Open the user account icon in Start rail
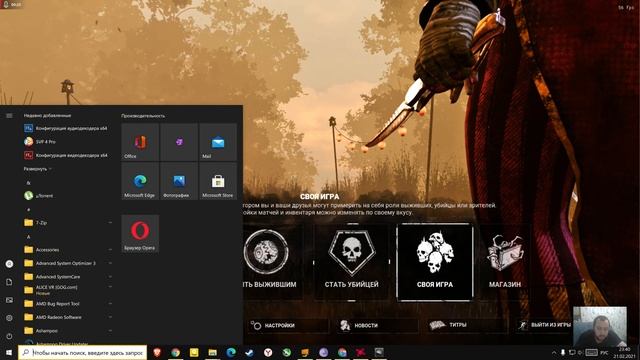Image resolution: width=640 pixels, height=360 pixels. point(9,264)
